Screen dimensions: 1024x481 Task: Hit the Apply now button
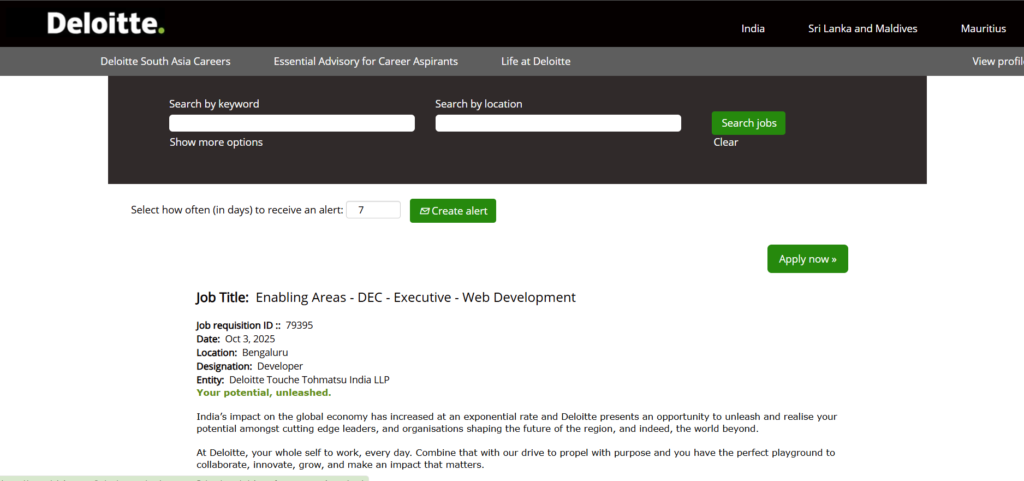tap(807, 259)
